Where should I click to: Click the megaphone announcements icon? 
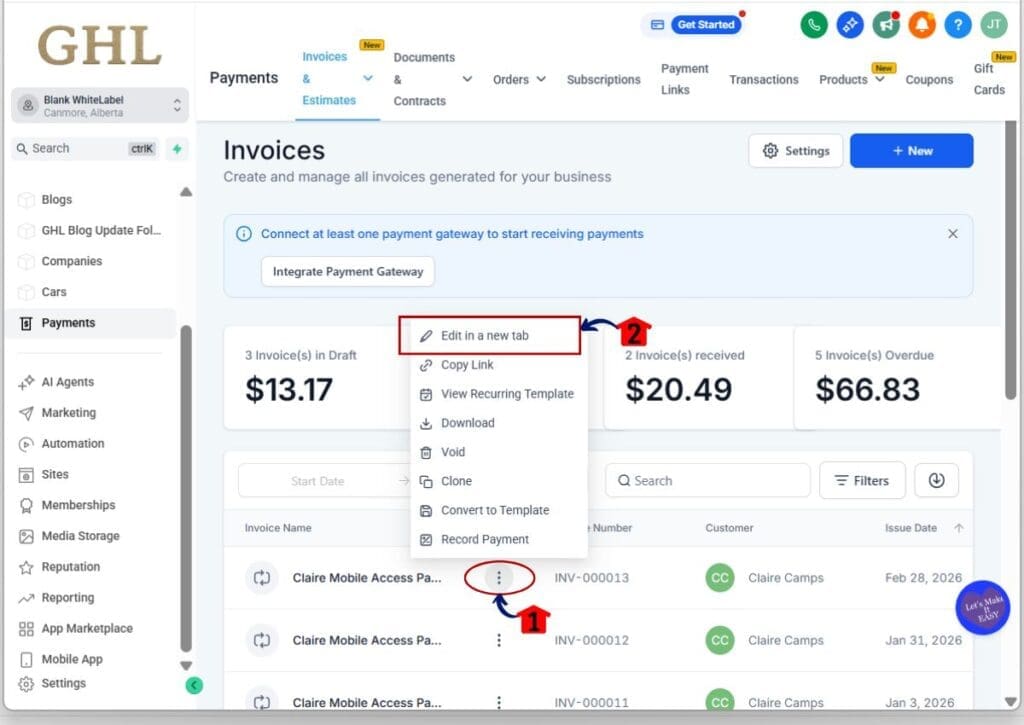[x=886, y=25]
